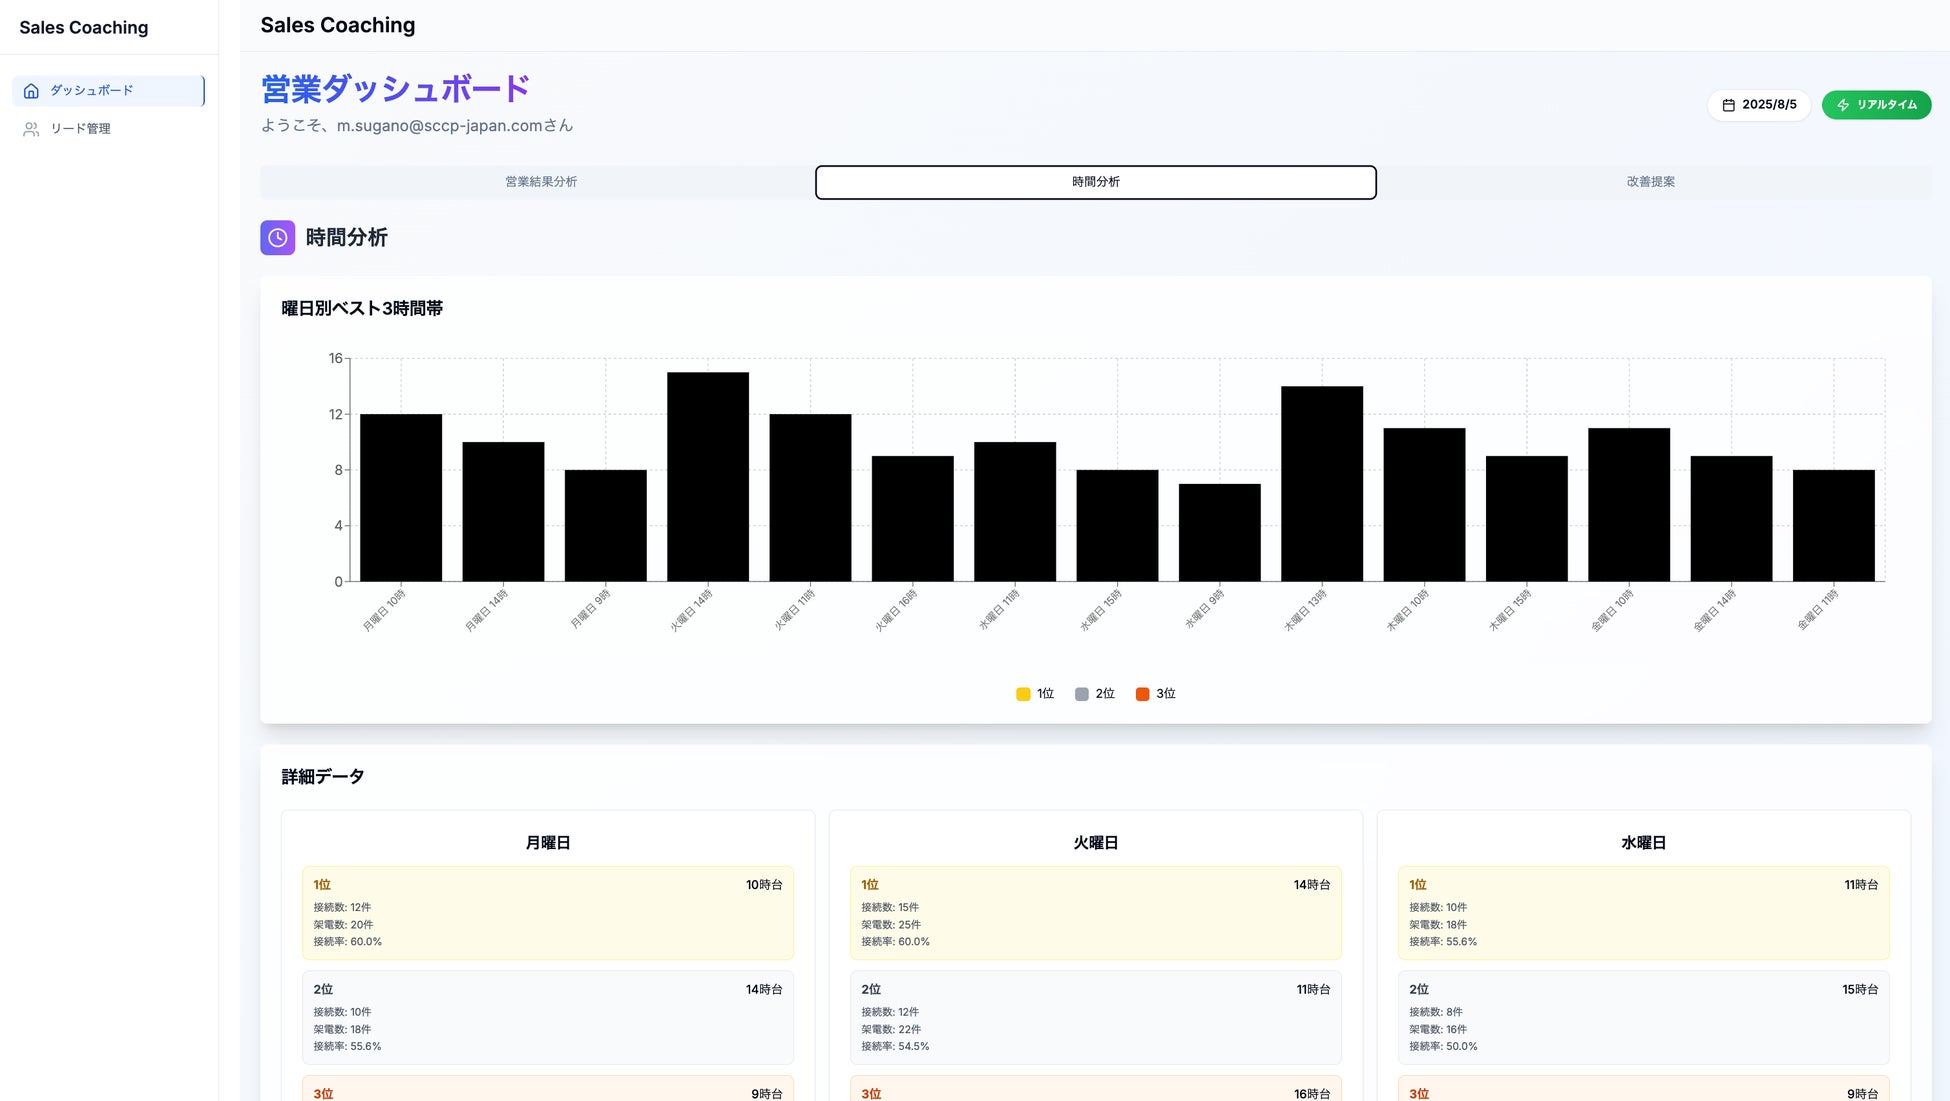Click the people icon for リード管理
This screenshot has height=1101, width=1950.
pos(31,129)
